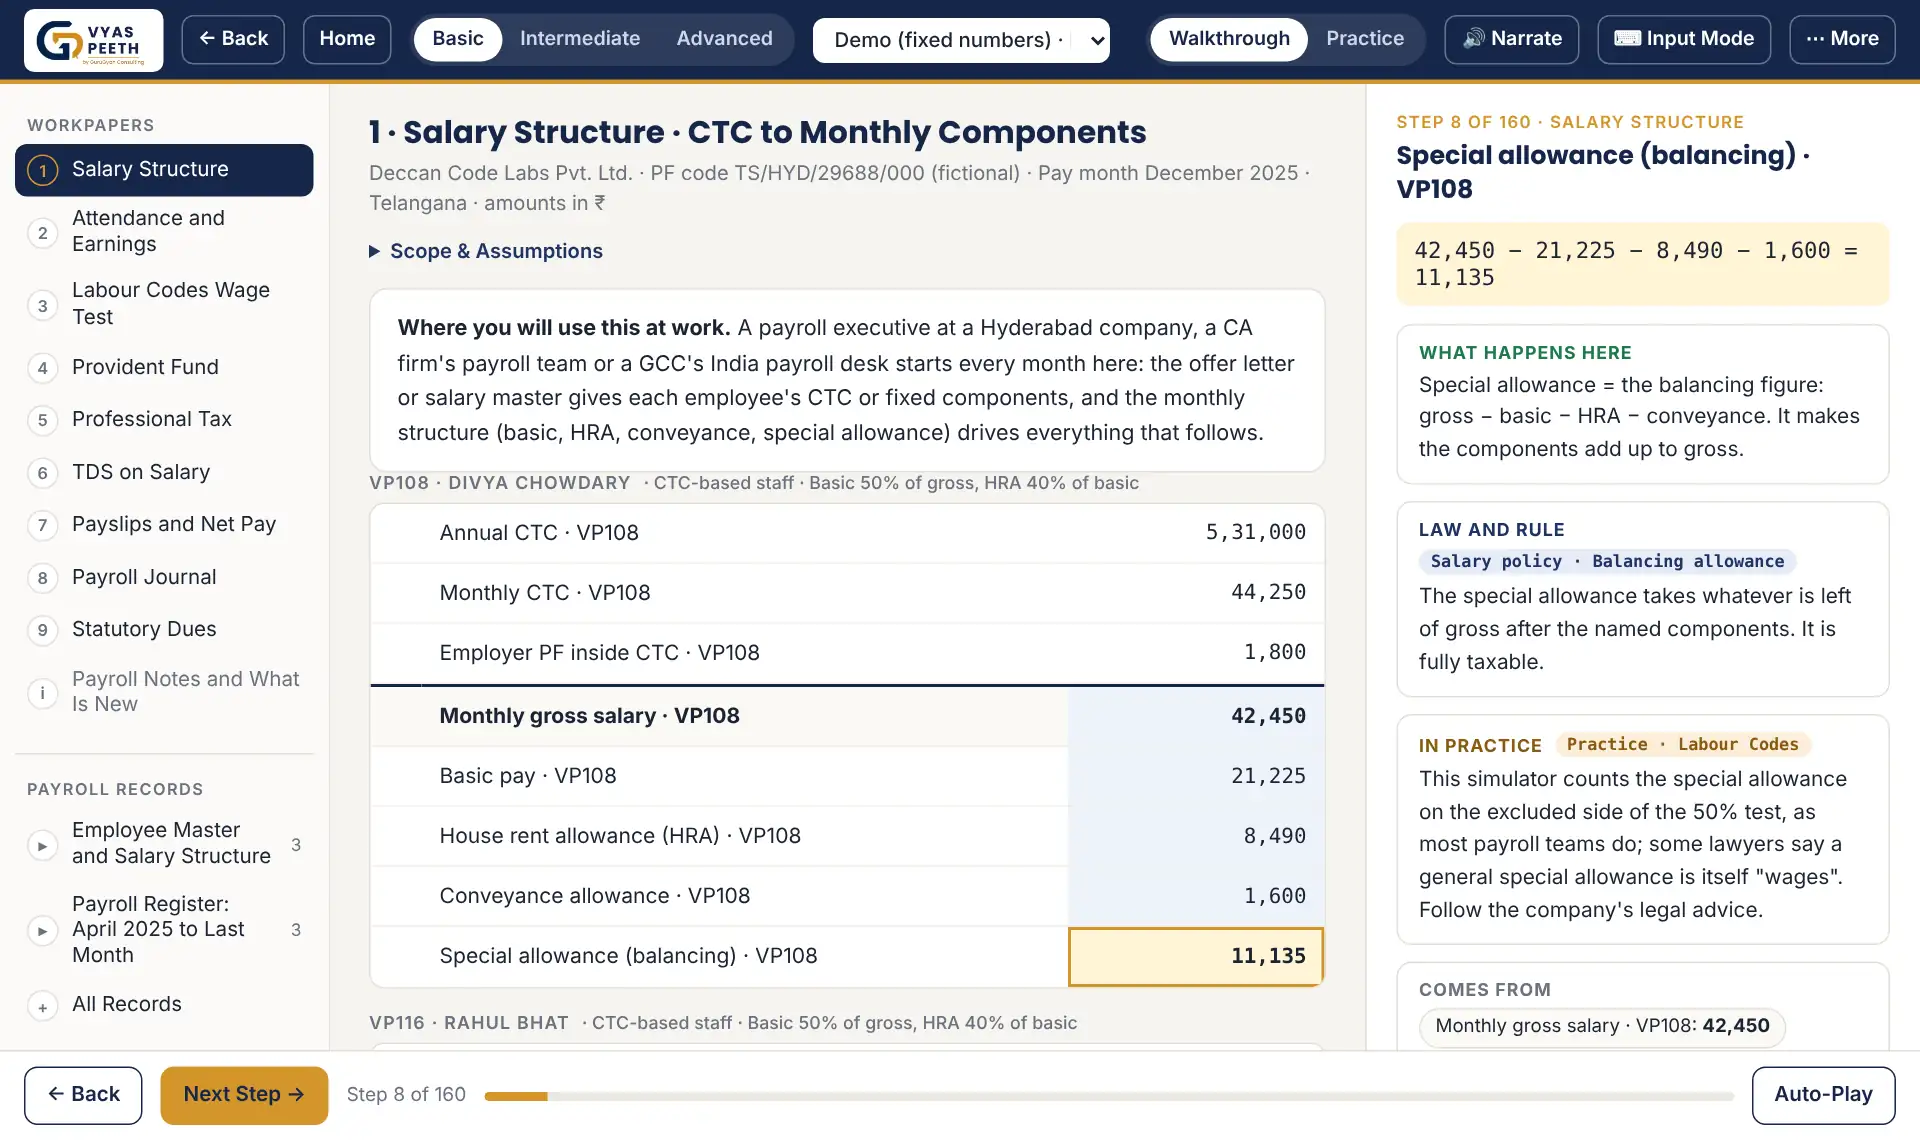The image size is (1920, 1140).
Task: Click the Next Step button
Action: point(244,1095)
